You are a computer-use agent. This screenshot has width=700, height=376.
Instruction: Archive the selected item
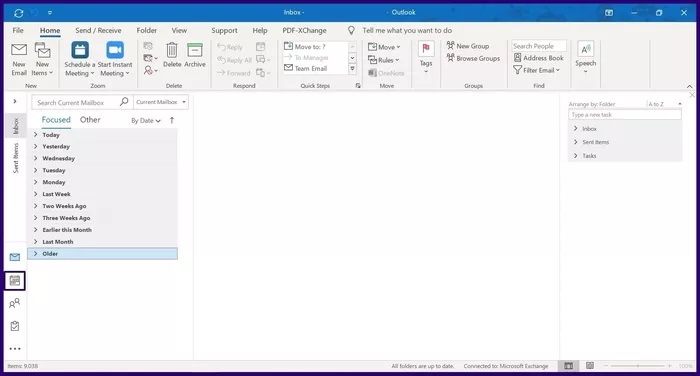[195, 55]
